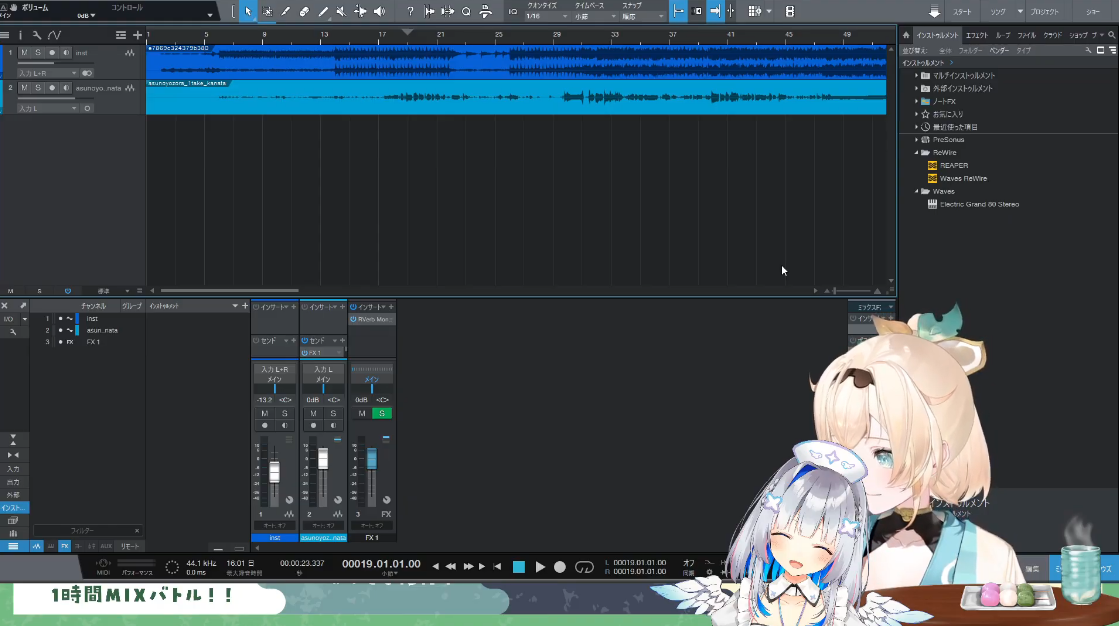
Task: Collapse the ReWire folder
Action: click(x=917, y=153)
